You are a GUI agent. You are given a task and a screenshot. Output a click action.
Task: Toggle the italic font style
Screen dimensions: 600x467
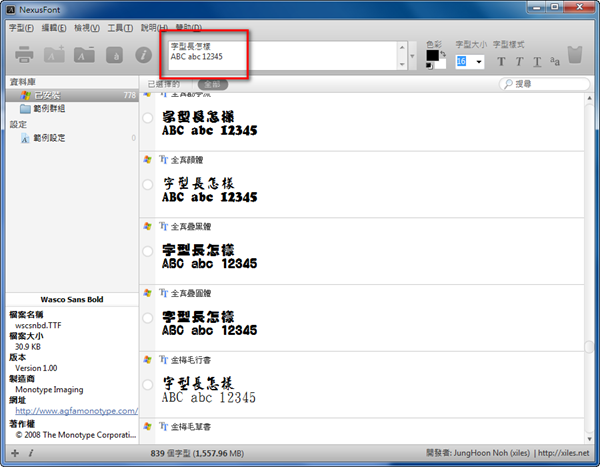(519, 61)
